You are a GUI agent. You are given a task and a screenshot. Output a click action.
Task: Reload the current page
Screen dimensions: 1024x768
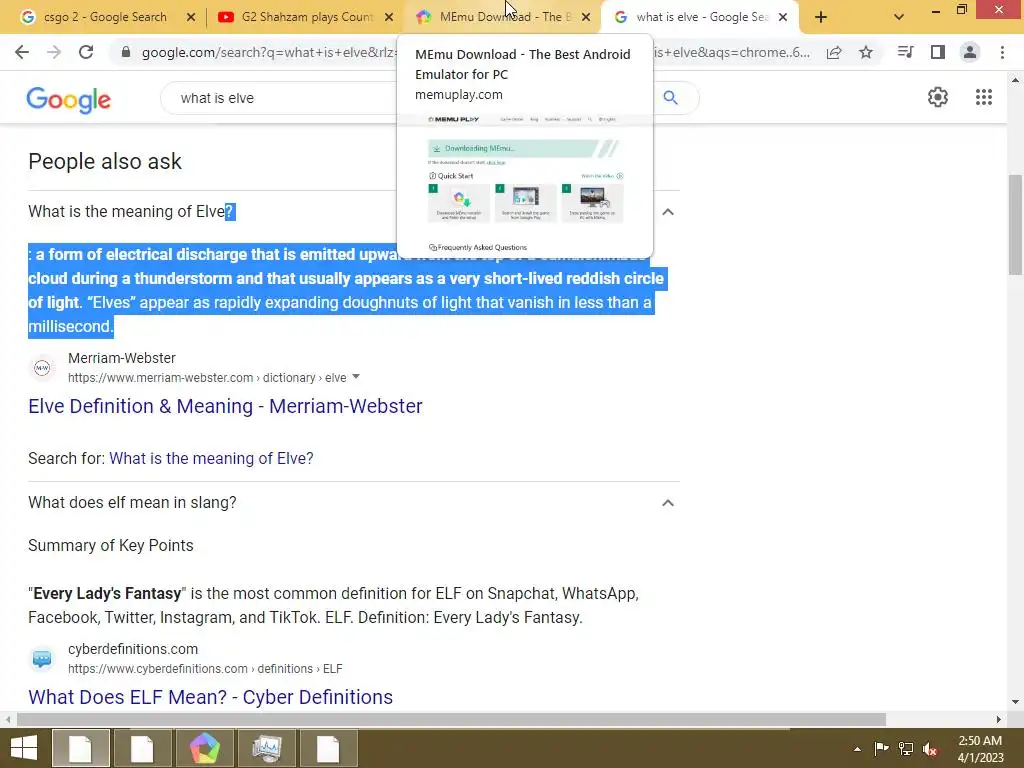pos(86,52)
